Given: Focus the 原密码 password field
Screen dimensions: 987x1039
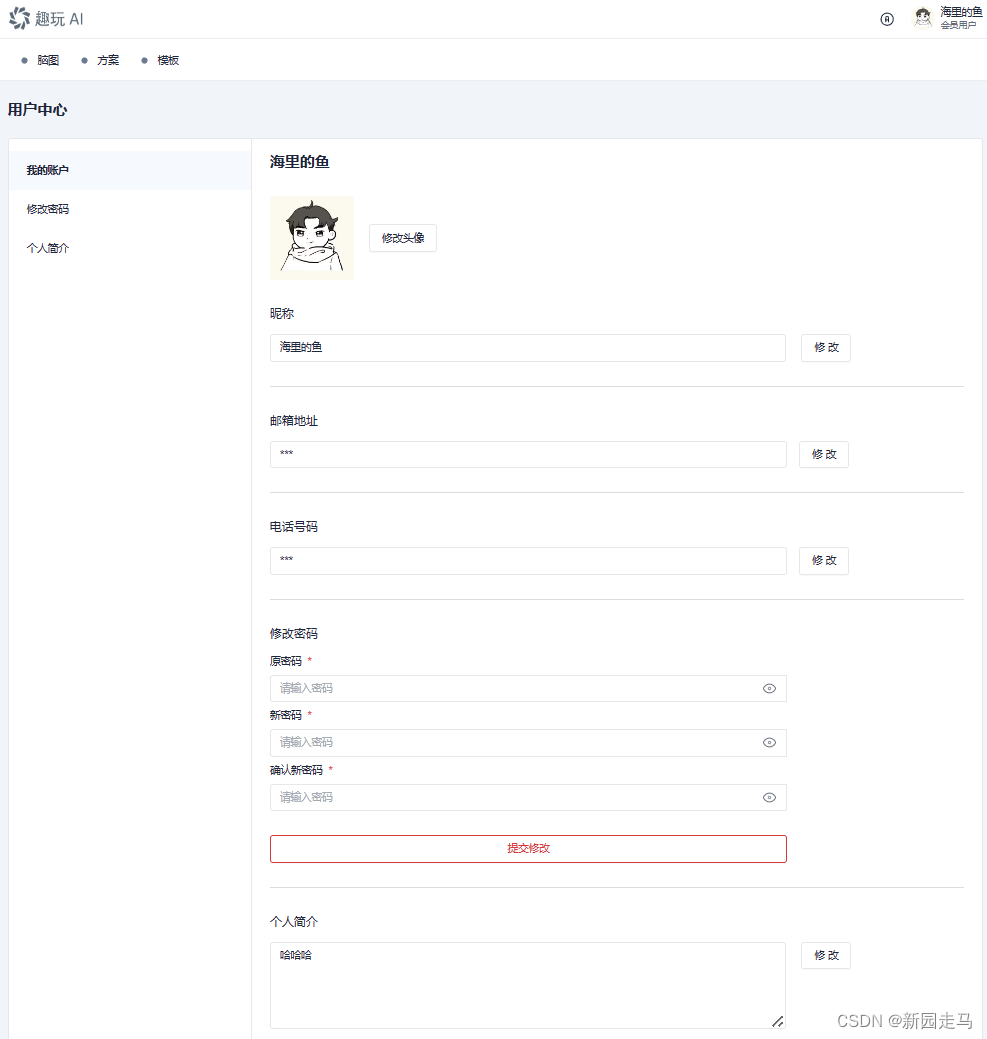Looking at the screenshot, I should click(x=528, y=688).
